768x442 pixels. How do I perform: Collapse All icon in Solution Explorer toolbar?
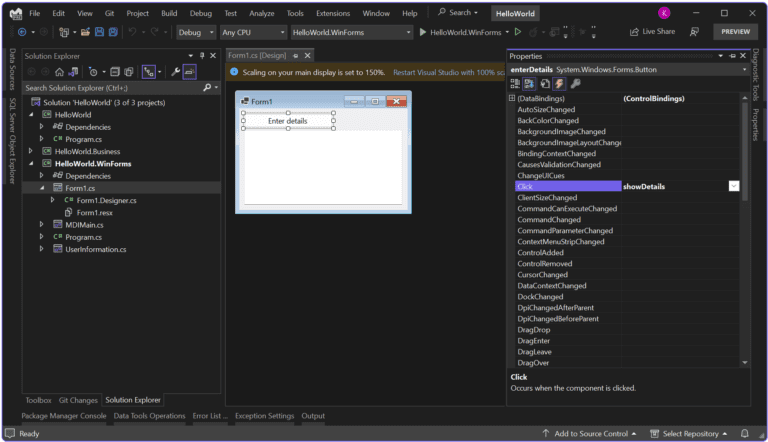115,72
